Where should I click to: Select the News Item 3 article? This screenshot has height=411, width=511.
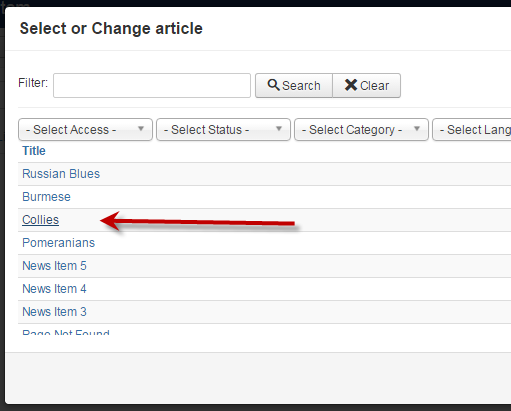click(x=54, y=312)
